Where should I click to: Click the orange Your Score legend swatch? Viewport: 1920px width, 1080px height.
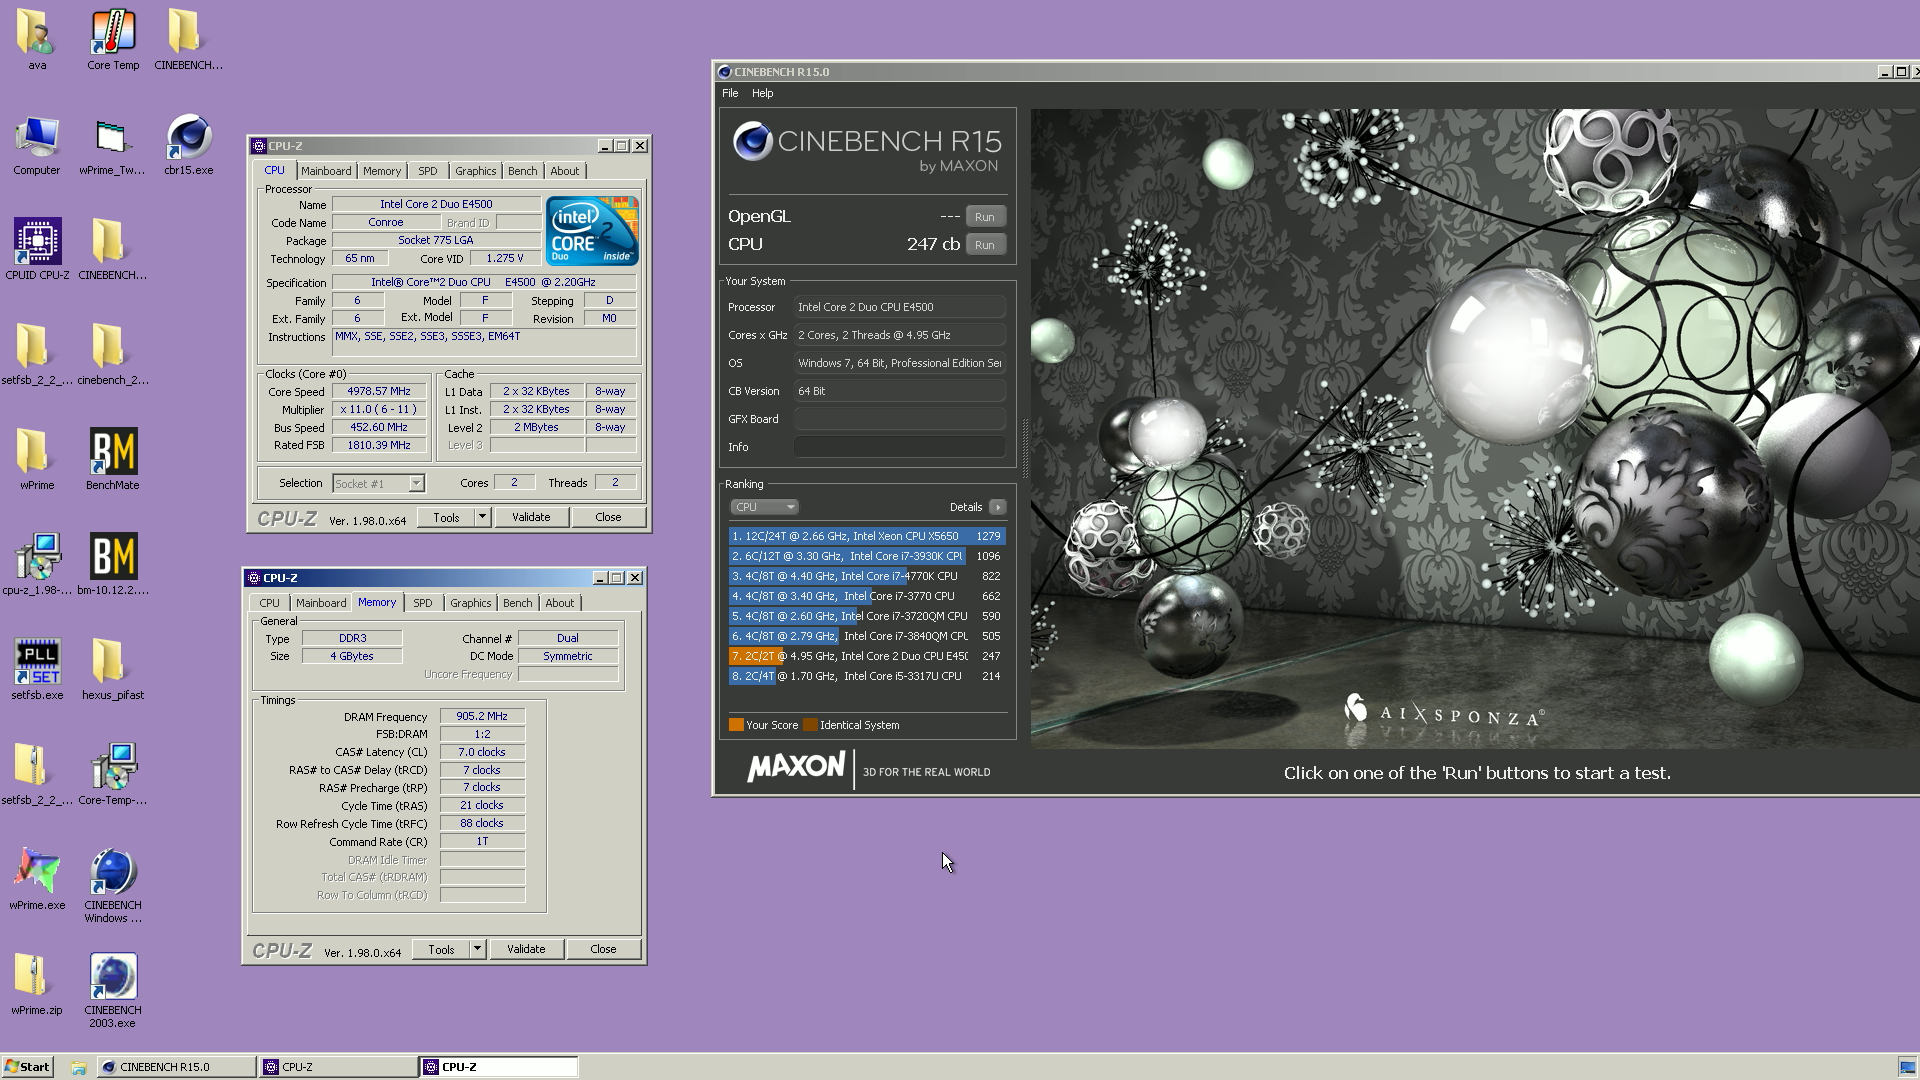(x=736, y=725)
